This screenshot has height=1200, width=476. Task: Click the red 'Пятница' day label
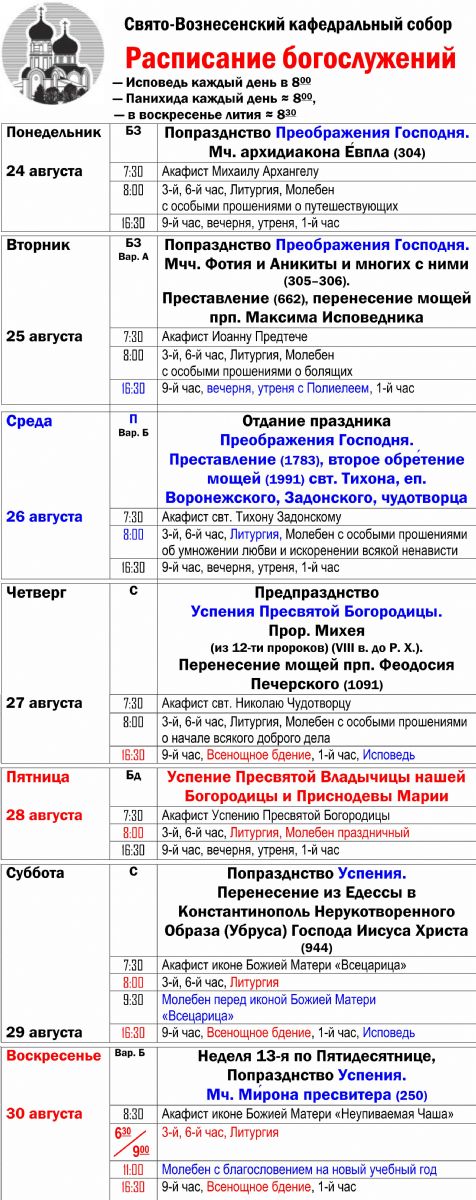click(38, 777)
